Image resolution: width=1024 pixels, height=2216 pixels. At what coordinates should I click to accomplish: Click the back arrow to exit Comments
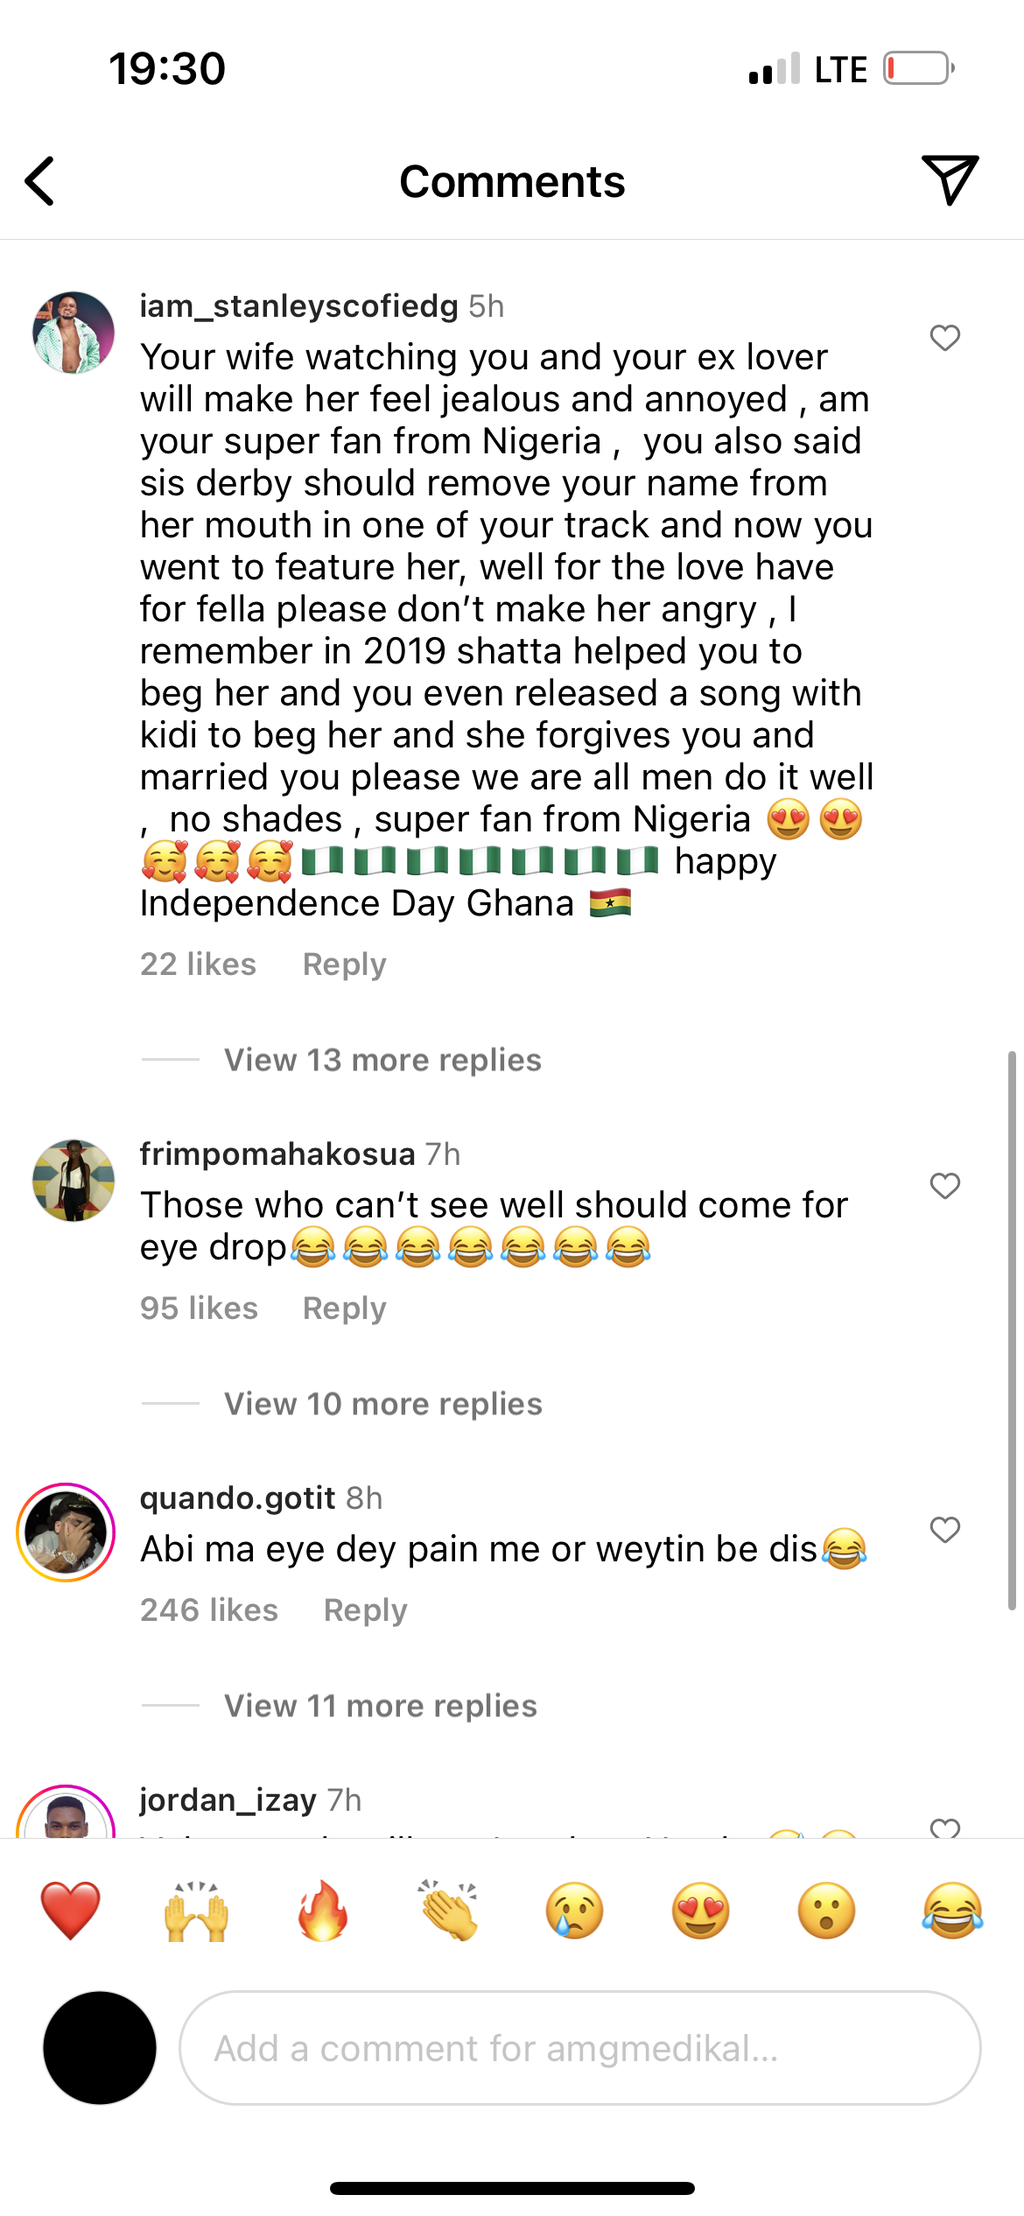[39, 181]
